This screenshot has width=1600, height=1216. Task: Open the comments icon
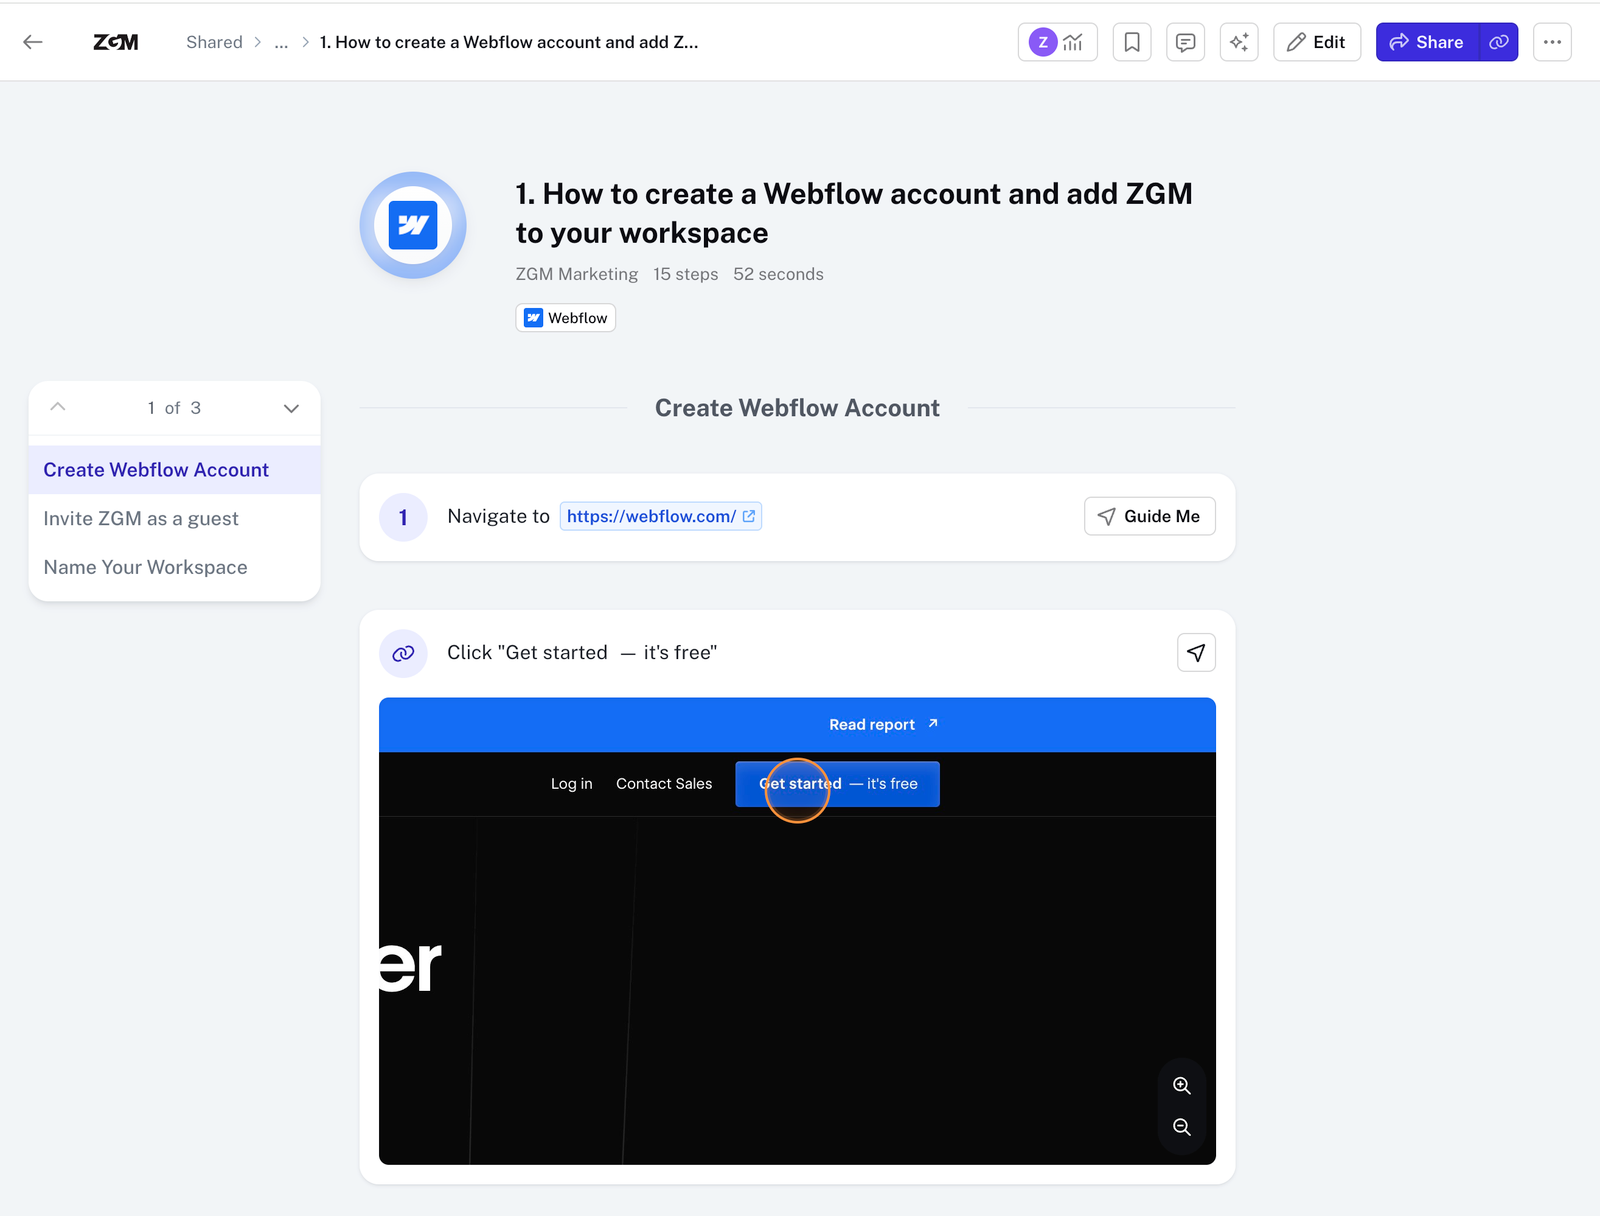[x=1185, y=42]
